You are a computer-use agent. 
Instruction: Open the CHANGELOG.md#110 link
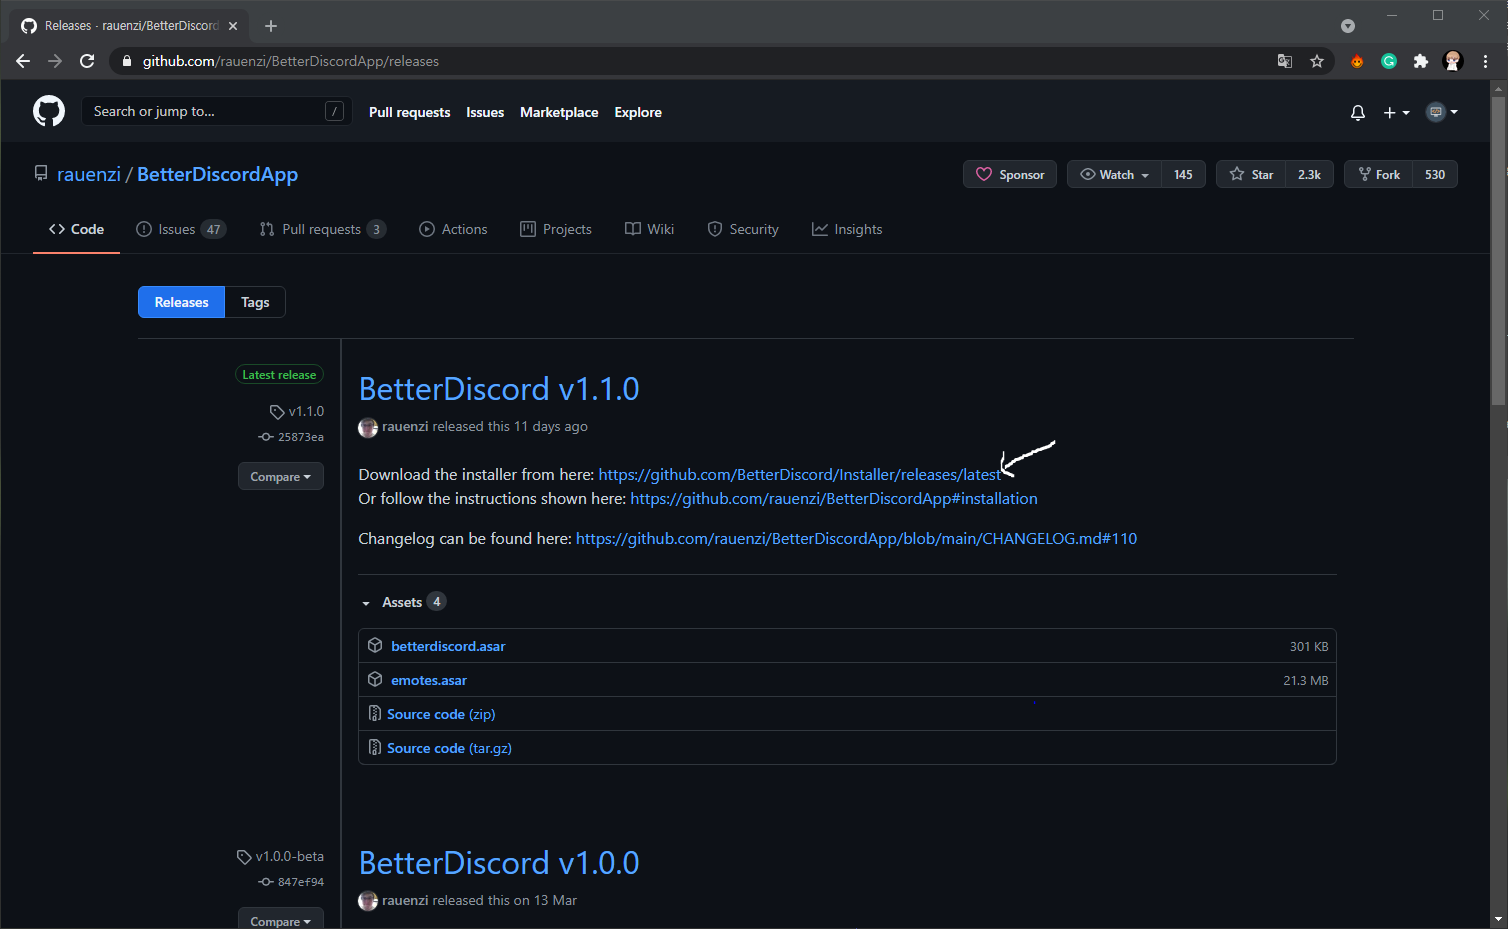click(856, 538)
